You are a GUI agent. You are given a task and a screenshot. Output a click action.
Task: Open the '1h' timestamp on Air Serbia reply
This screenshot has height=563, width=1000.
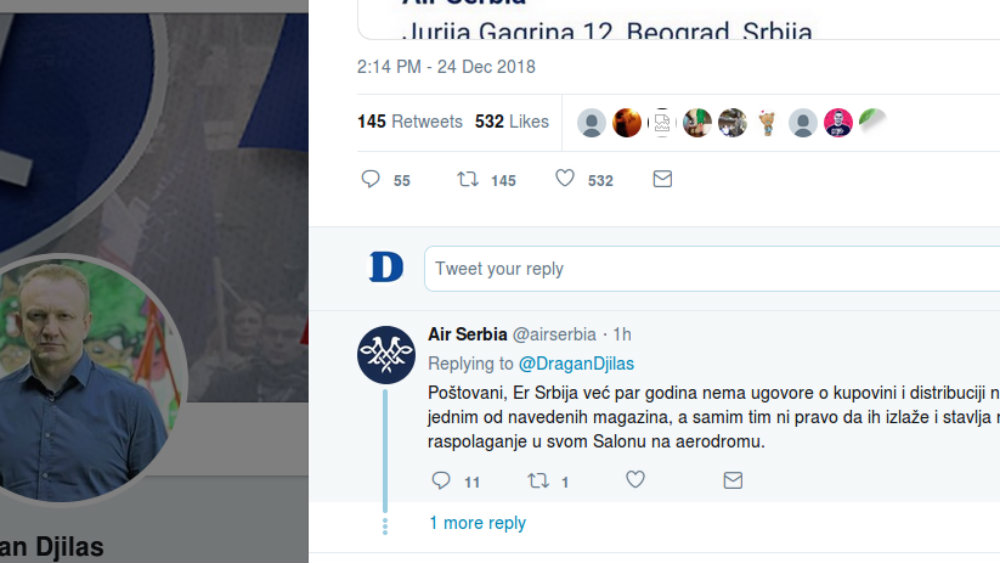pyautogui.click(x=622, y=334)
